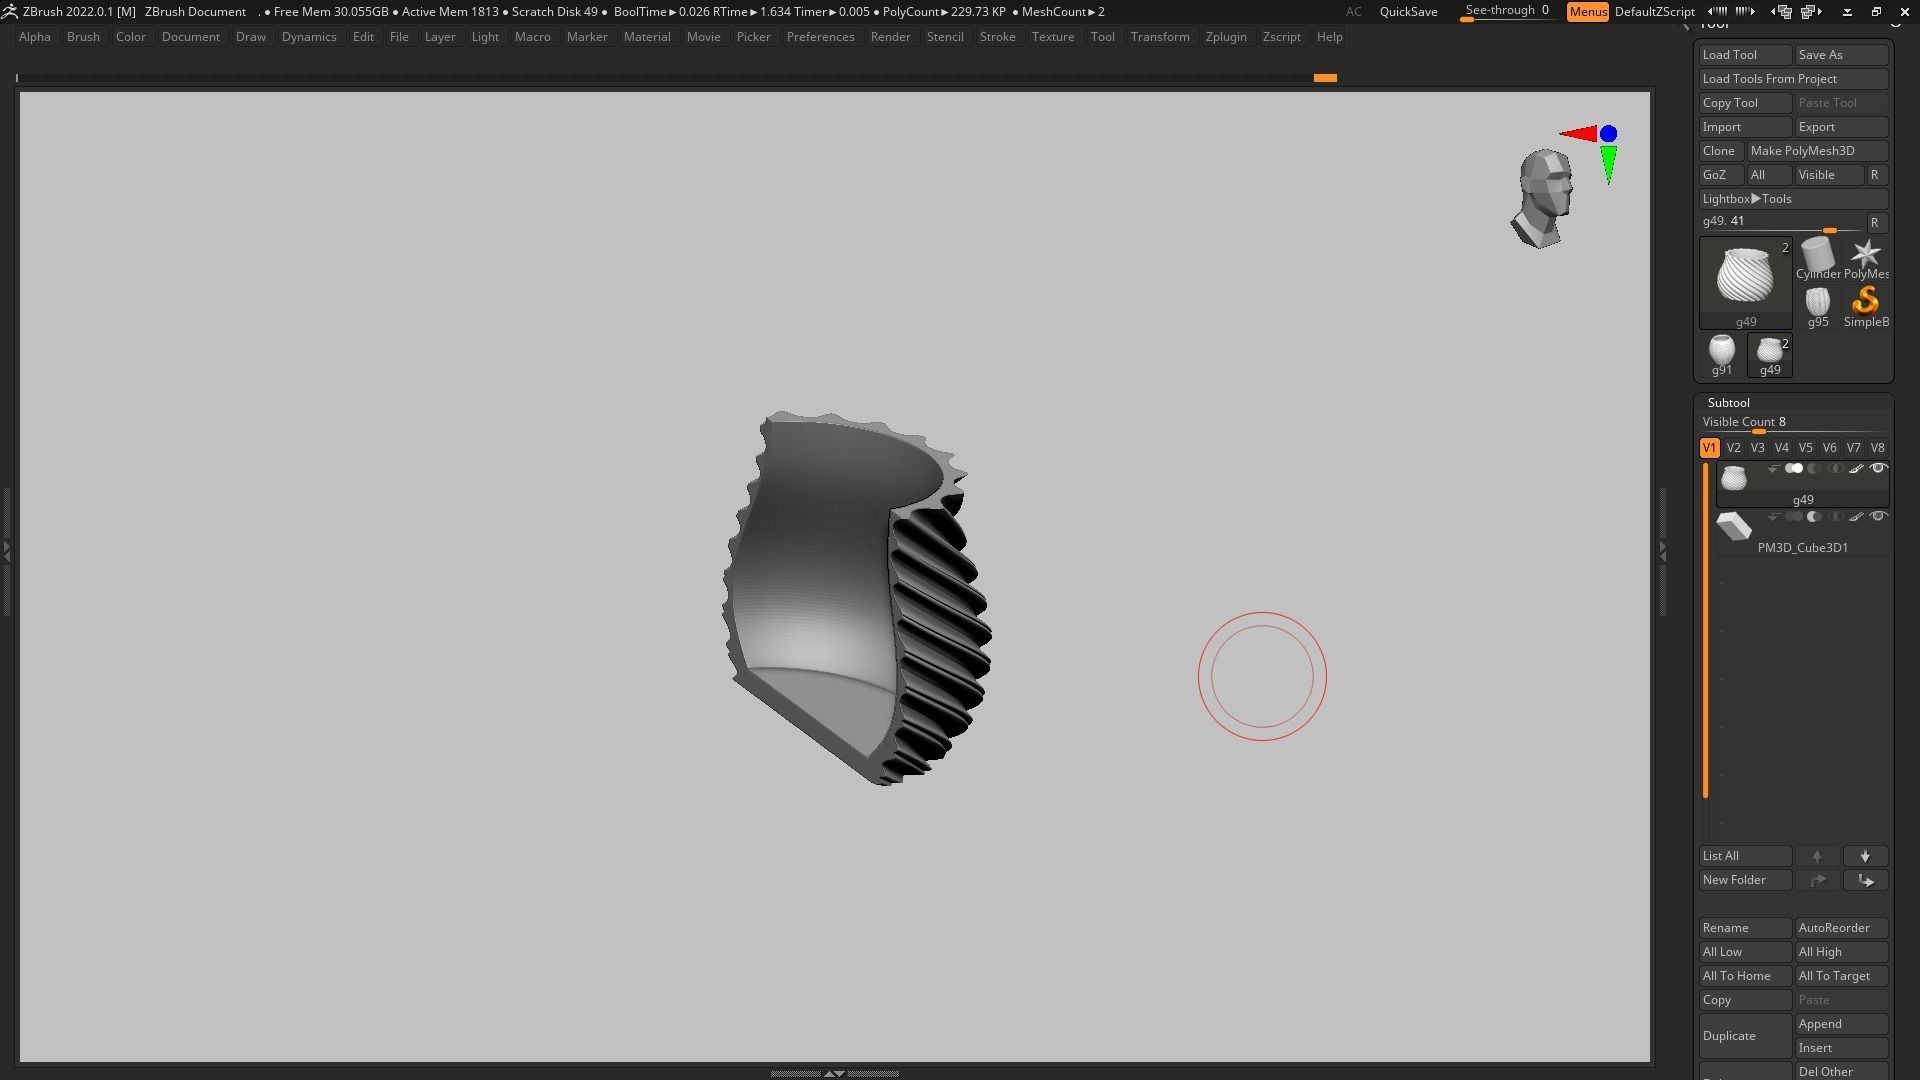Viewport: 1920px width, 1080px height.
Task: Select the PolyMesh star tool
Action: tap(1865, 256)
